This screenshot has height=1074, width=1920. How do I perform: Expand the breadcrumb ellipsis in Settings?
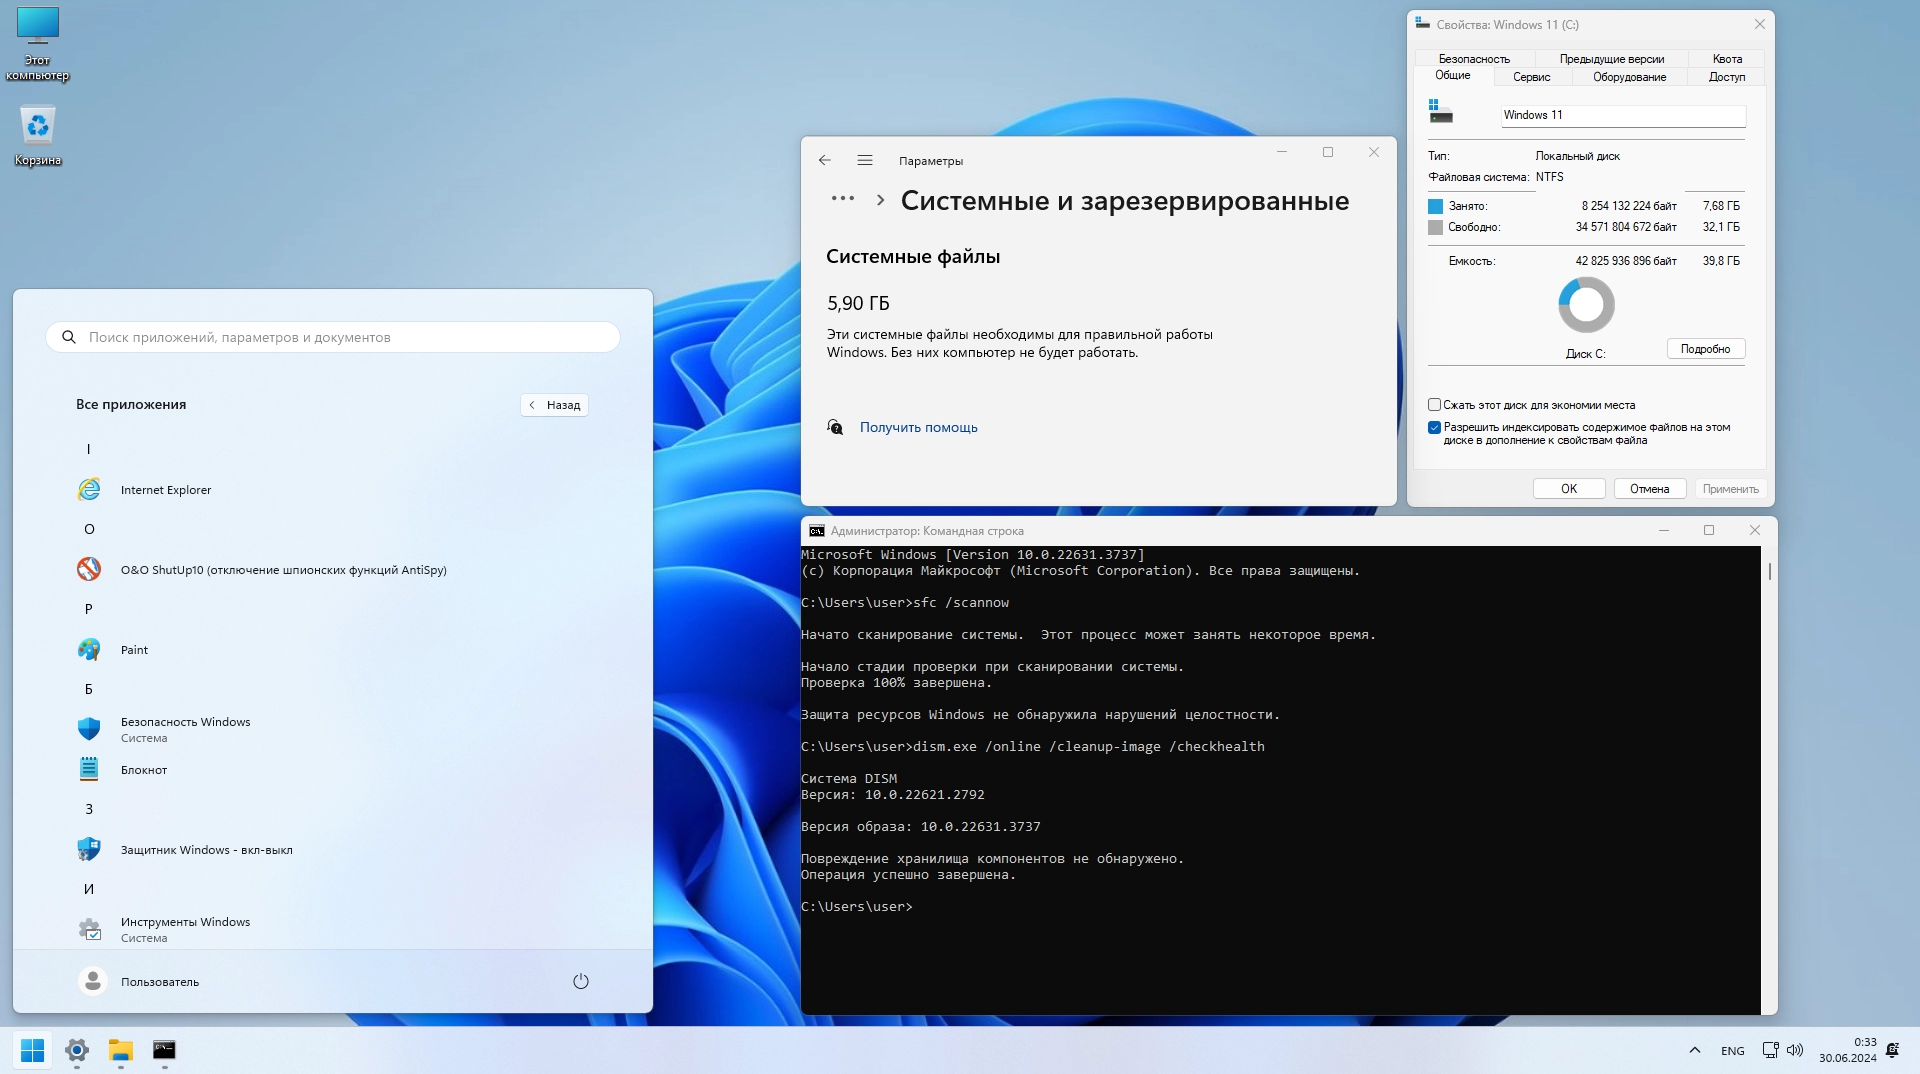[x=843, y=199]
